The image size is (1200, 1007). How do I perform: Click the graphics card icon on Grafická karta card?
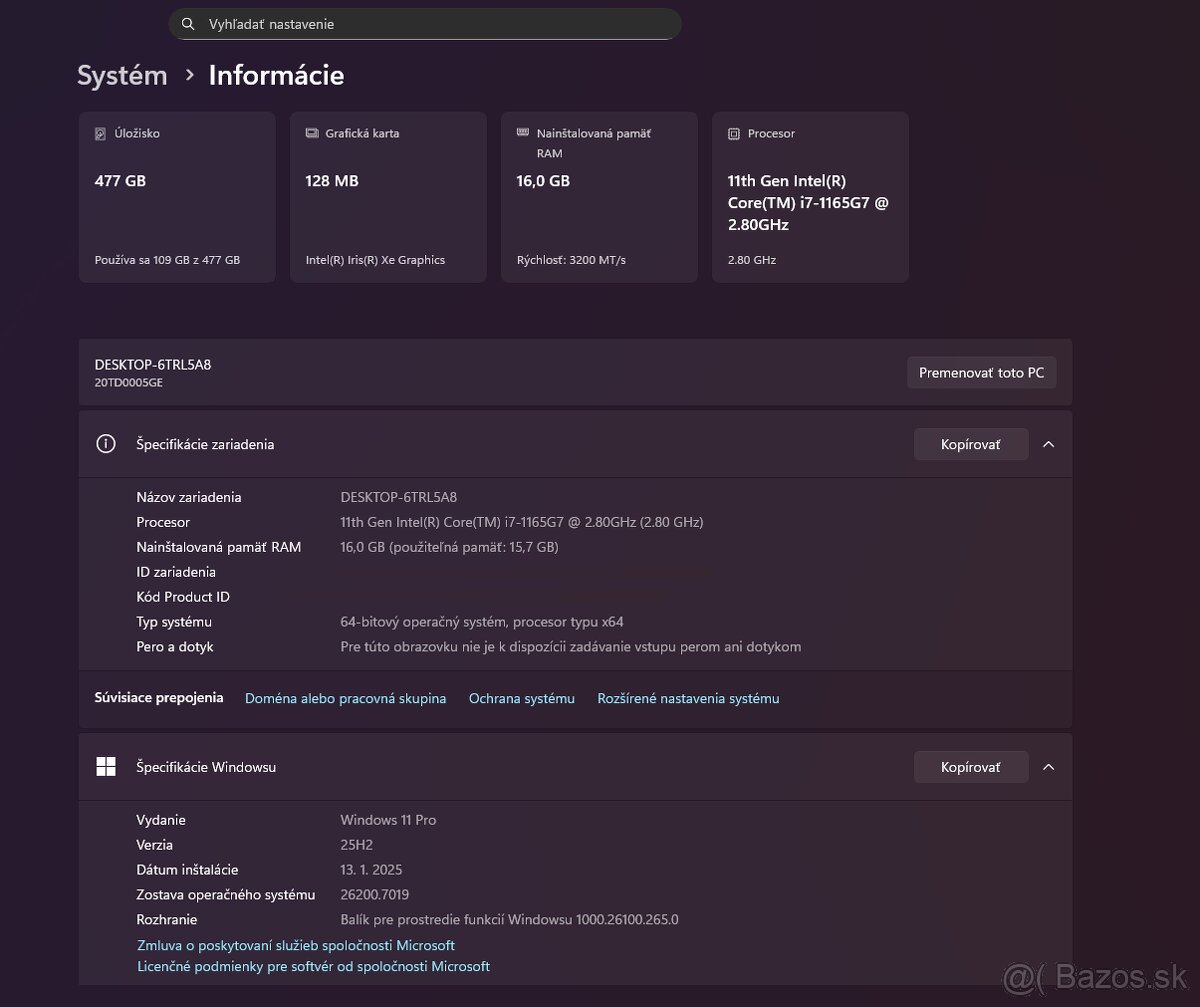[310, 132]
